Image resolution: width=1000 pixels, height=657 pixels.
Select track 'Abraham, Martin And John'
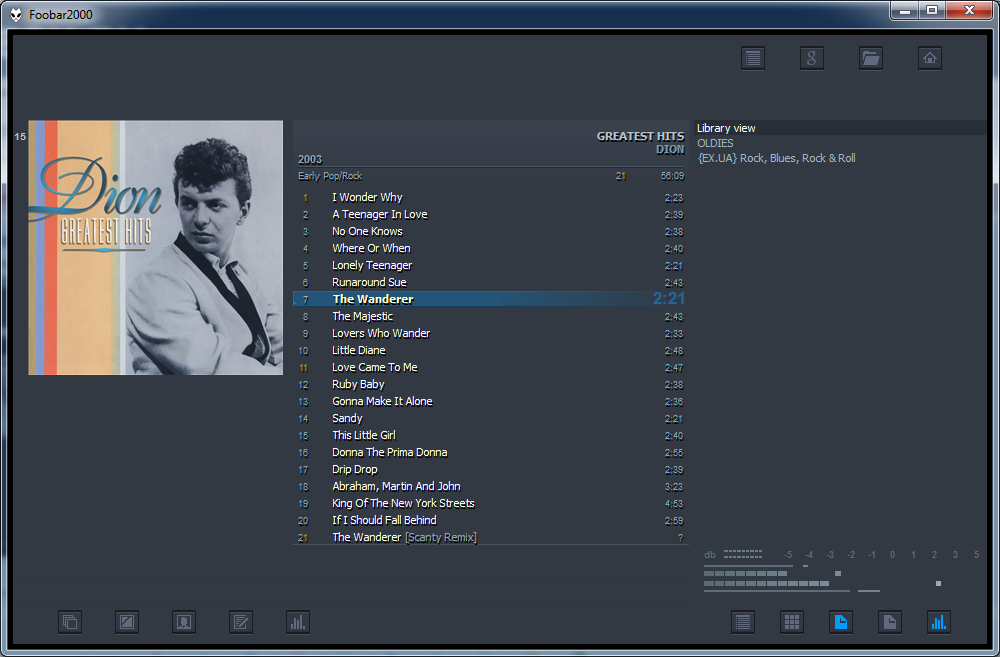396,486
